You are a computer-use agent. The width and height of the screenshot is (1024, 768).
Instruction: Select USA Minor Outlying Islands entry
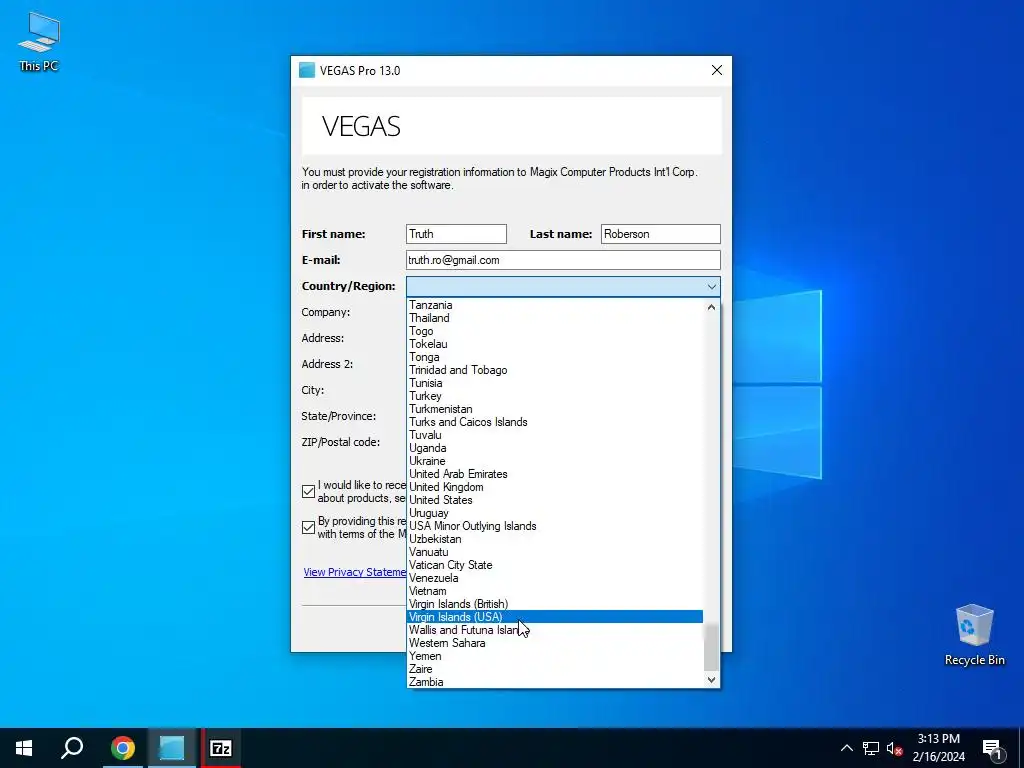click(555, 526)
